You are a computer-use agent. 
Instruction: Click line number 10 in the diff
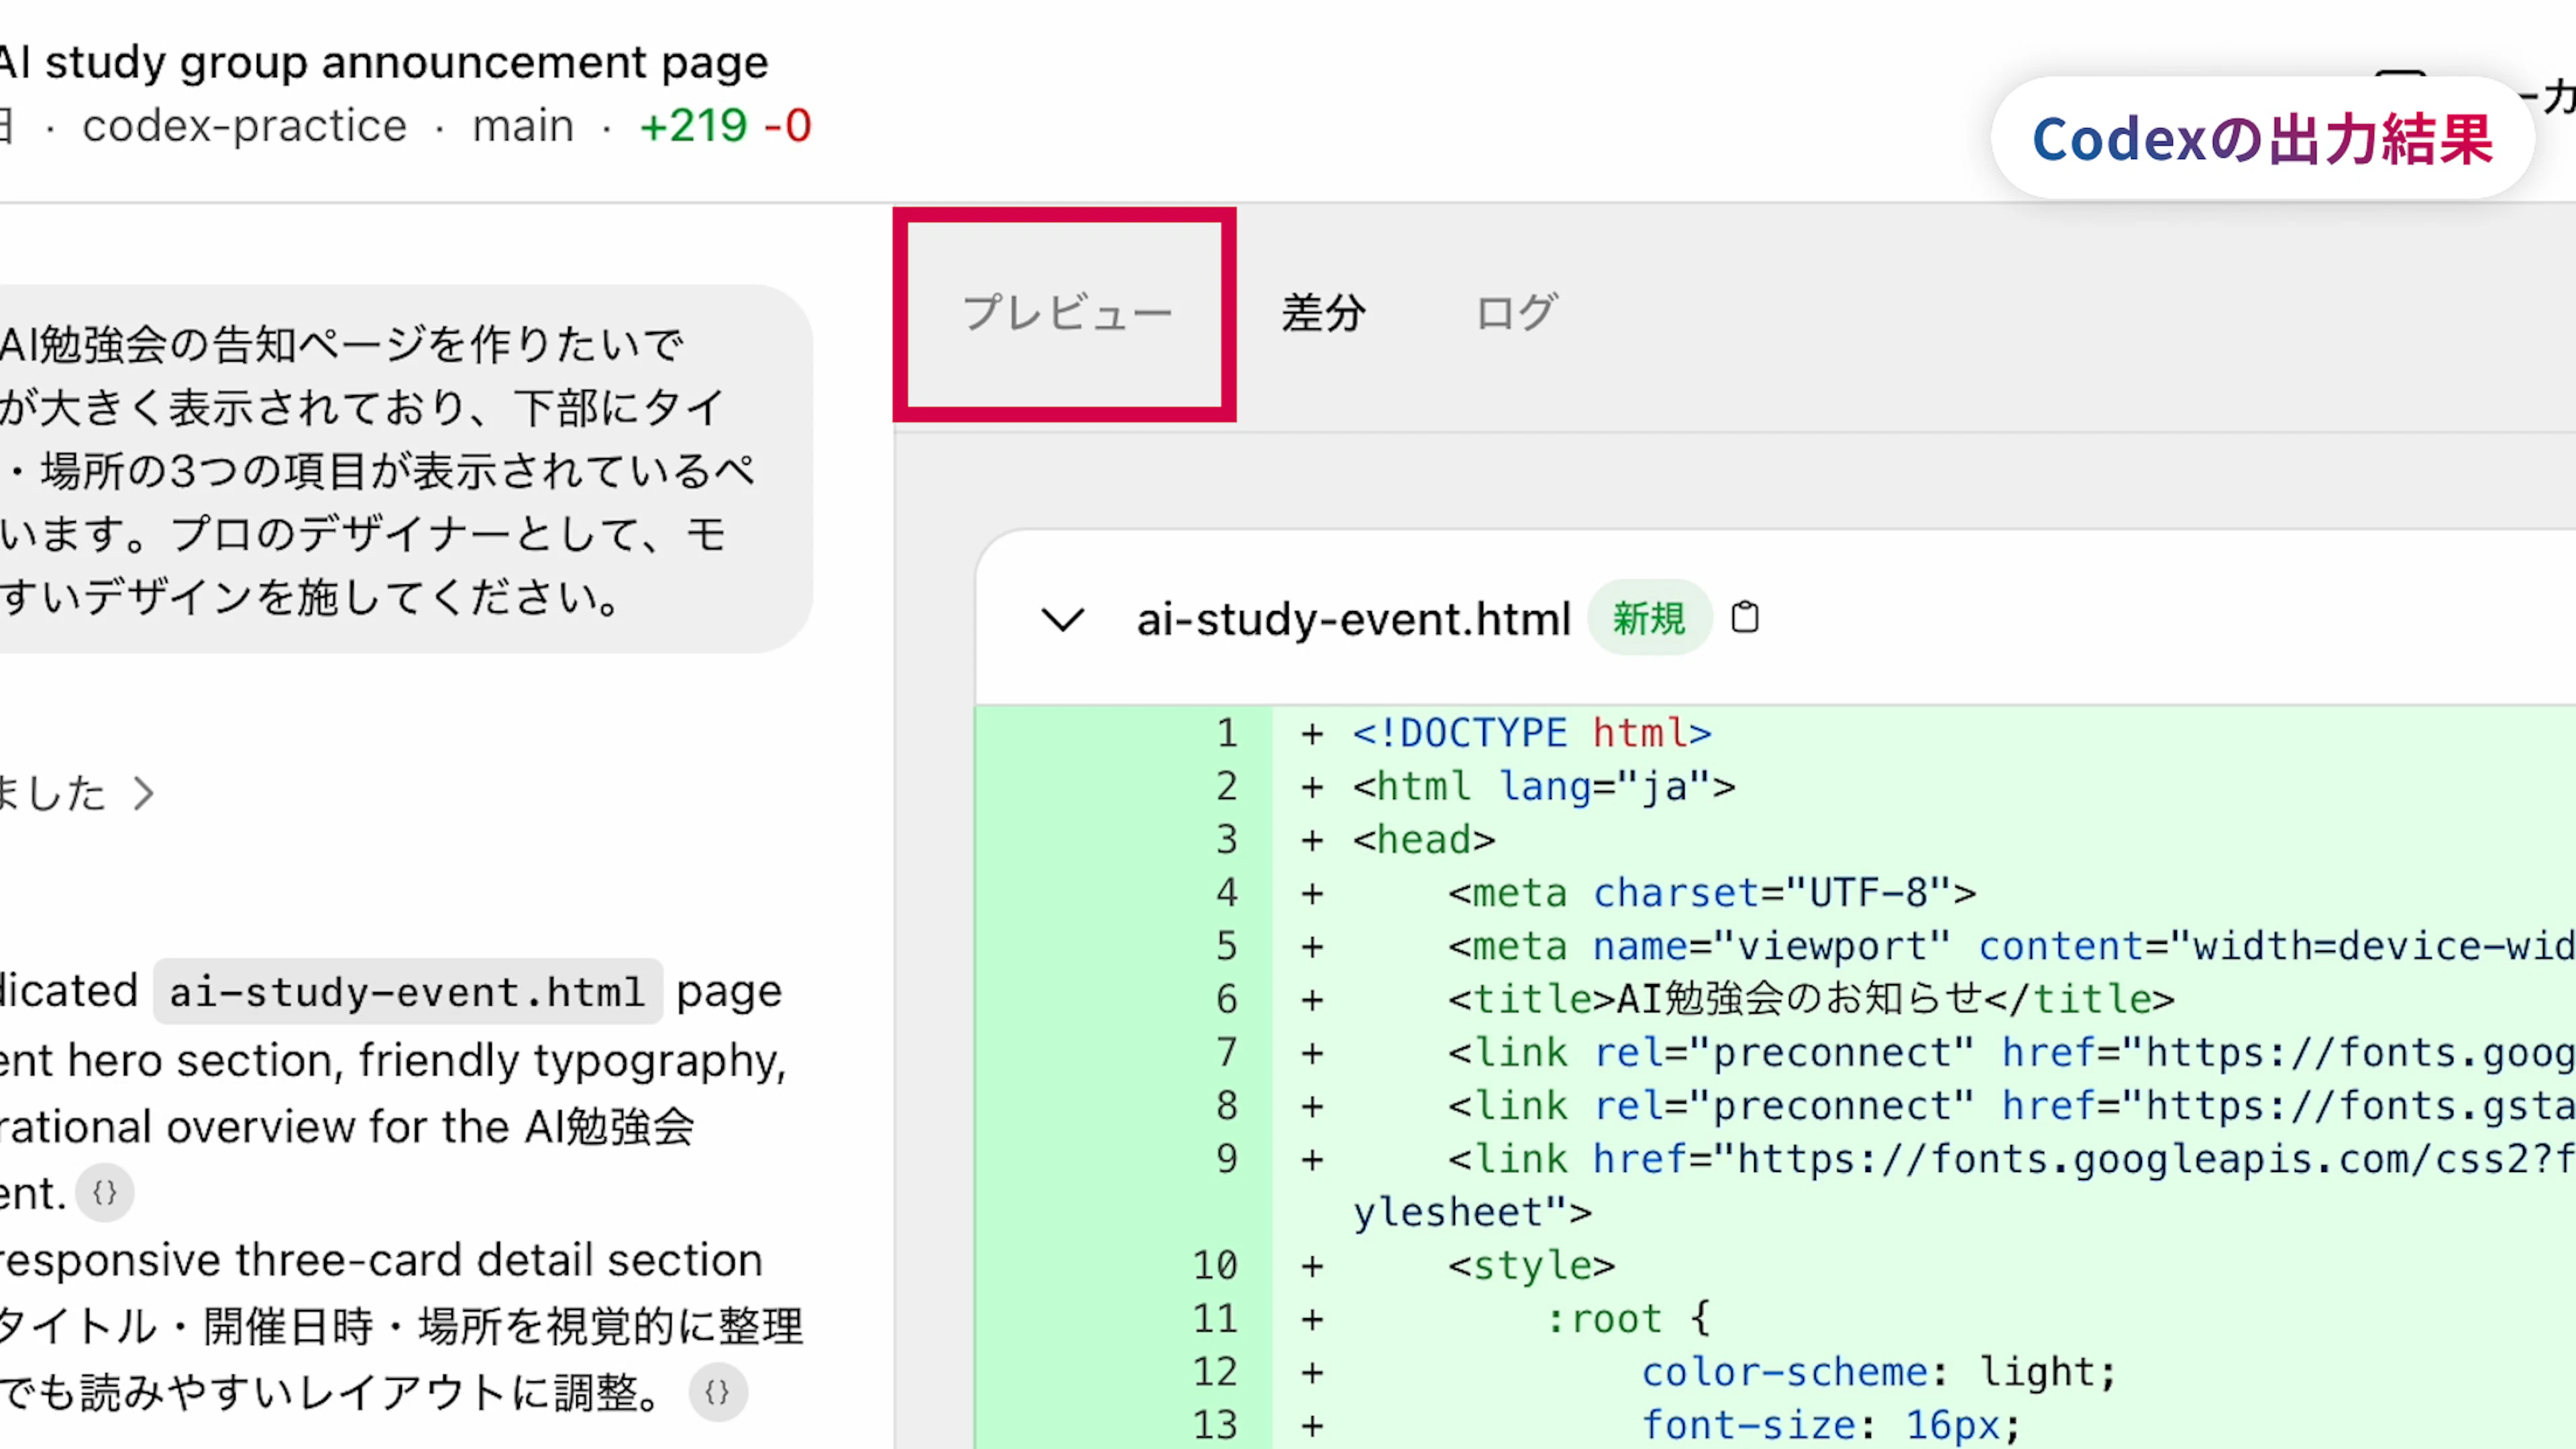[1215, 1266]
